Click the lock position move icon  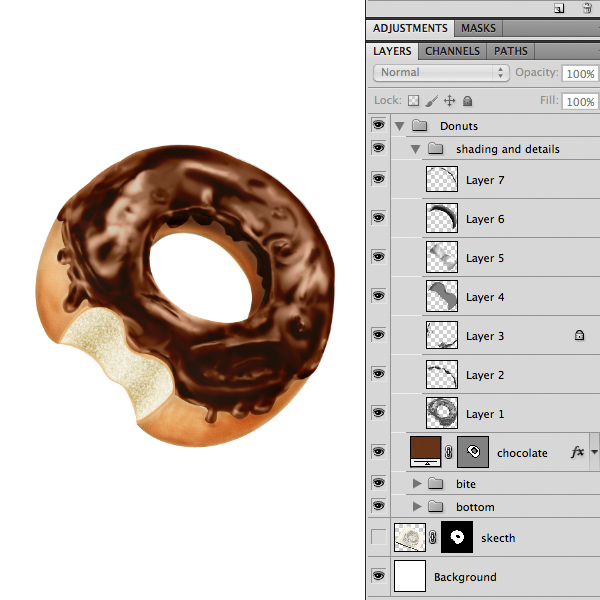click(x=450, y=101)
